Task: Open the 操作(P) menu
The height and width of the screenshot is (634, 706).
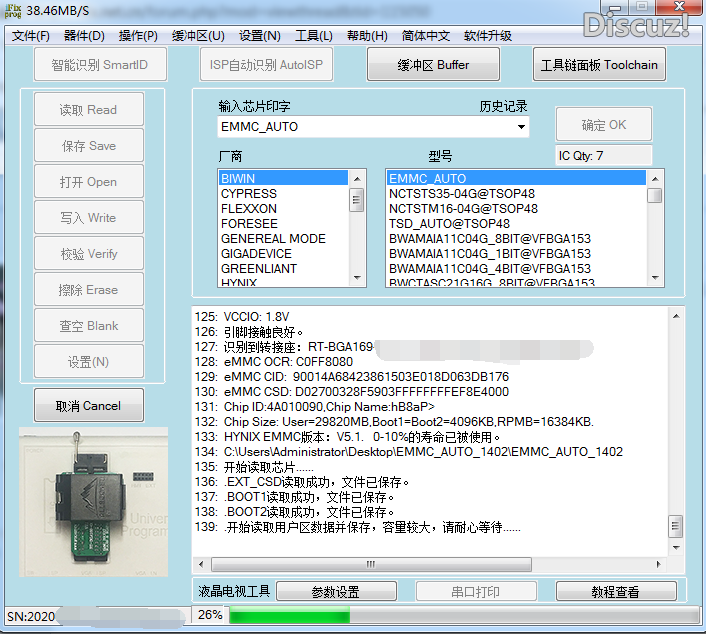Action: tap(138, 36)
